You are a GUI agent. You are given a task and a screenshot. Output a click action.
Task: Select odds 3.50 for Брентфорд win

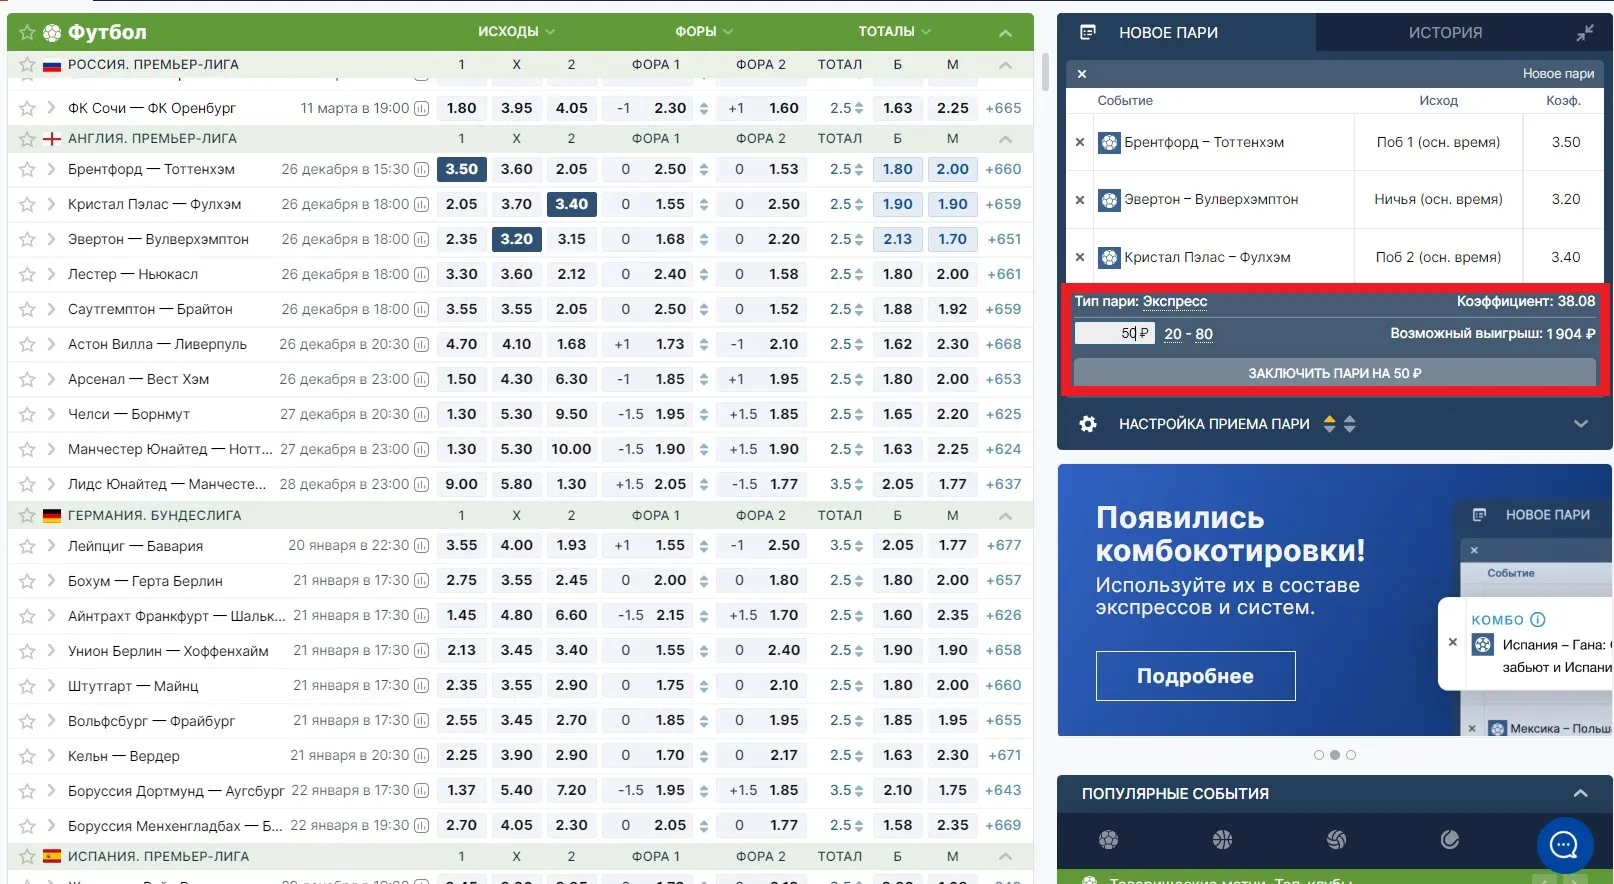tap(462, 170)
